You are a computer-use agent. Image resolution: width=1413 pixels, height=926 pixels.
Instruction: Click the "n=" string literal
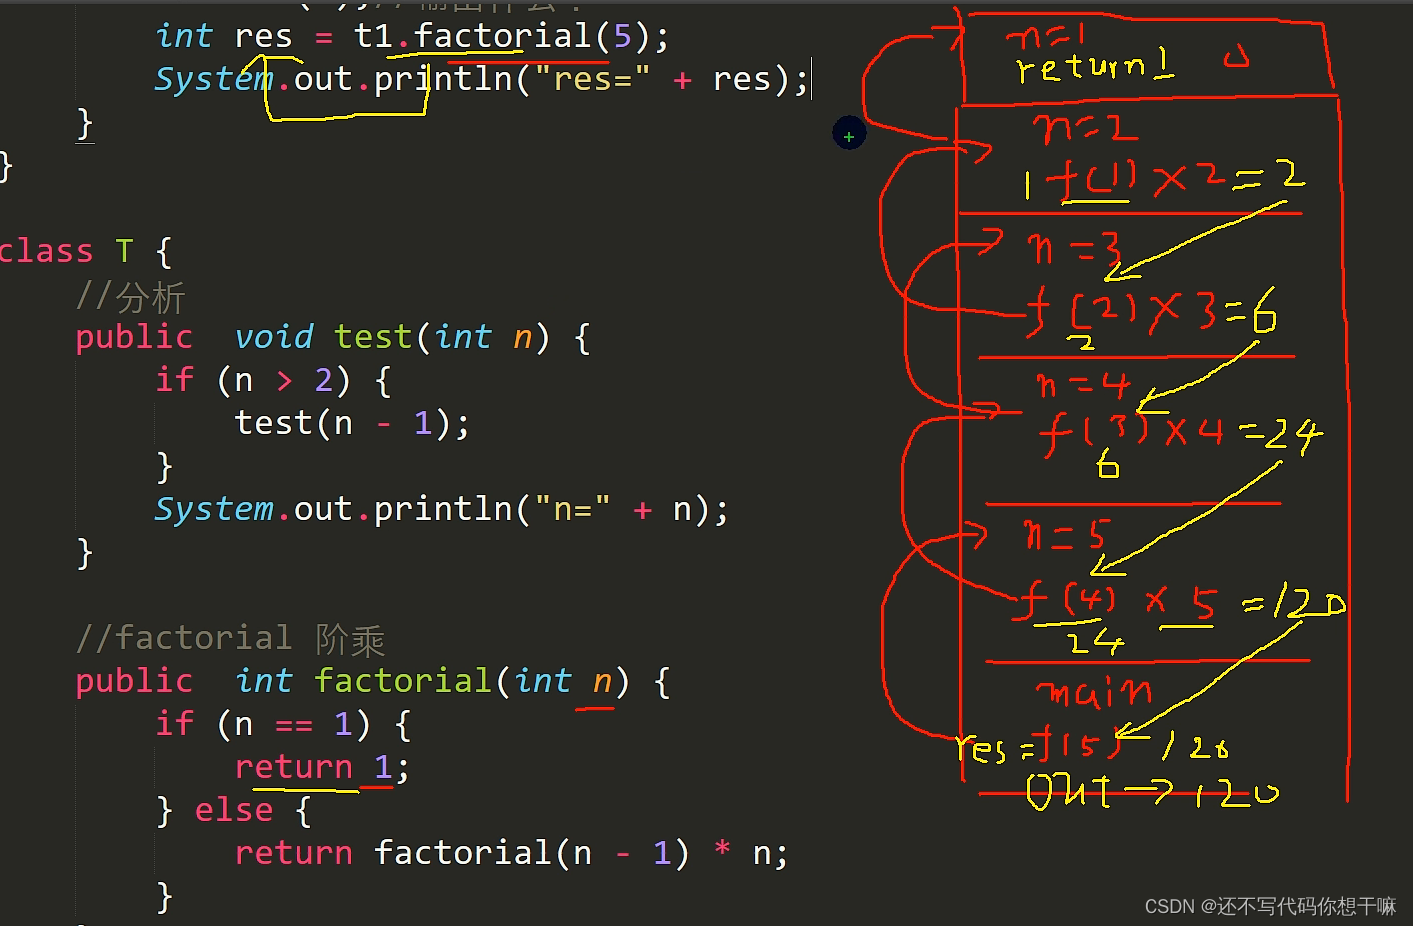(572, 509)
